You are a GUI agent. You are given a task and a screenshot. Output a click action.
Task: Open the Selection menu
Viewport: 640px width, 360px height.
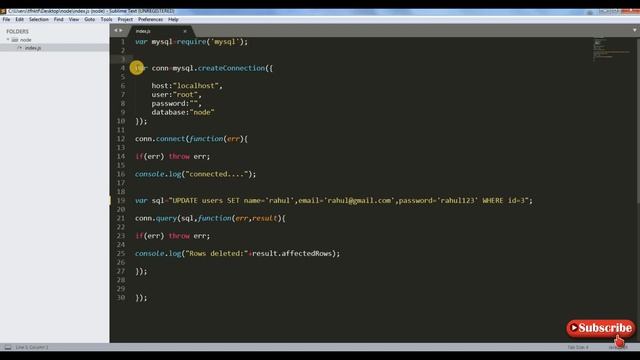pos(38,20)
